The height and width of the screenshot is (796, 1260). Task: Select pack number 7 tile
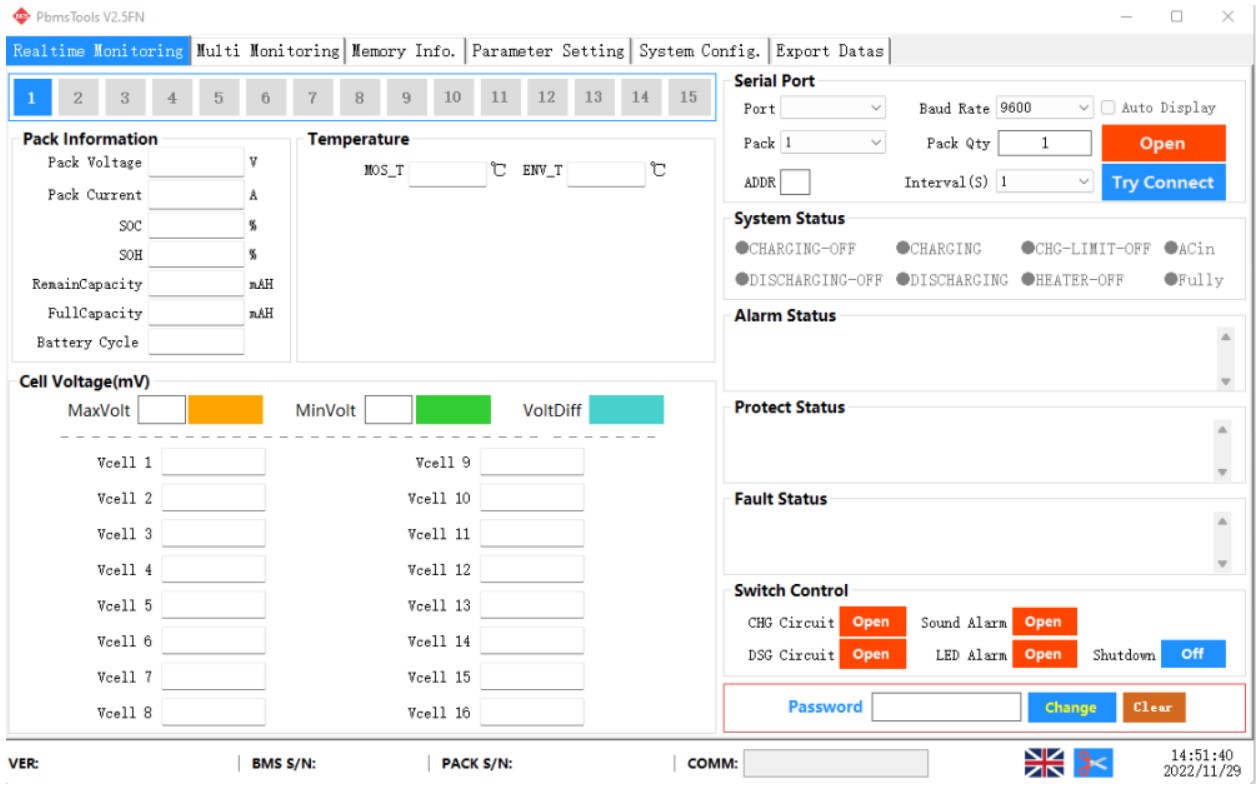coord(313,97)
